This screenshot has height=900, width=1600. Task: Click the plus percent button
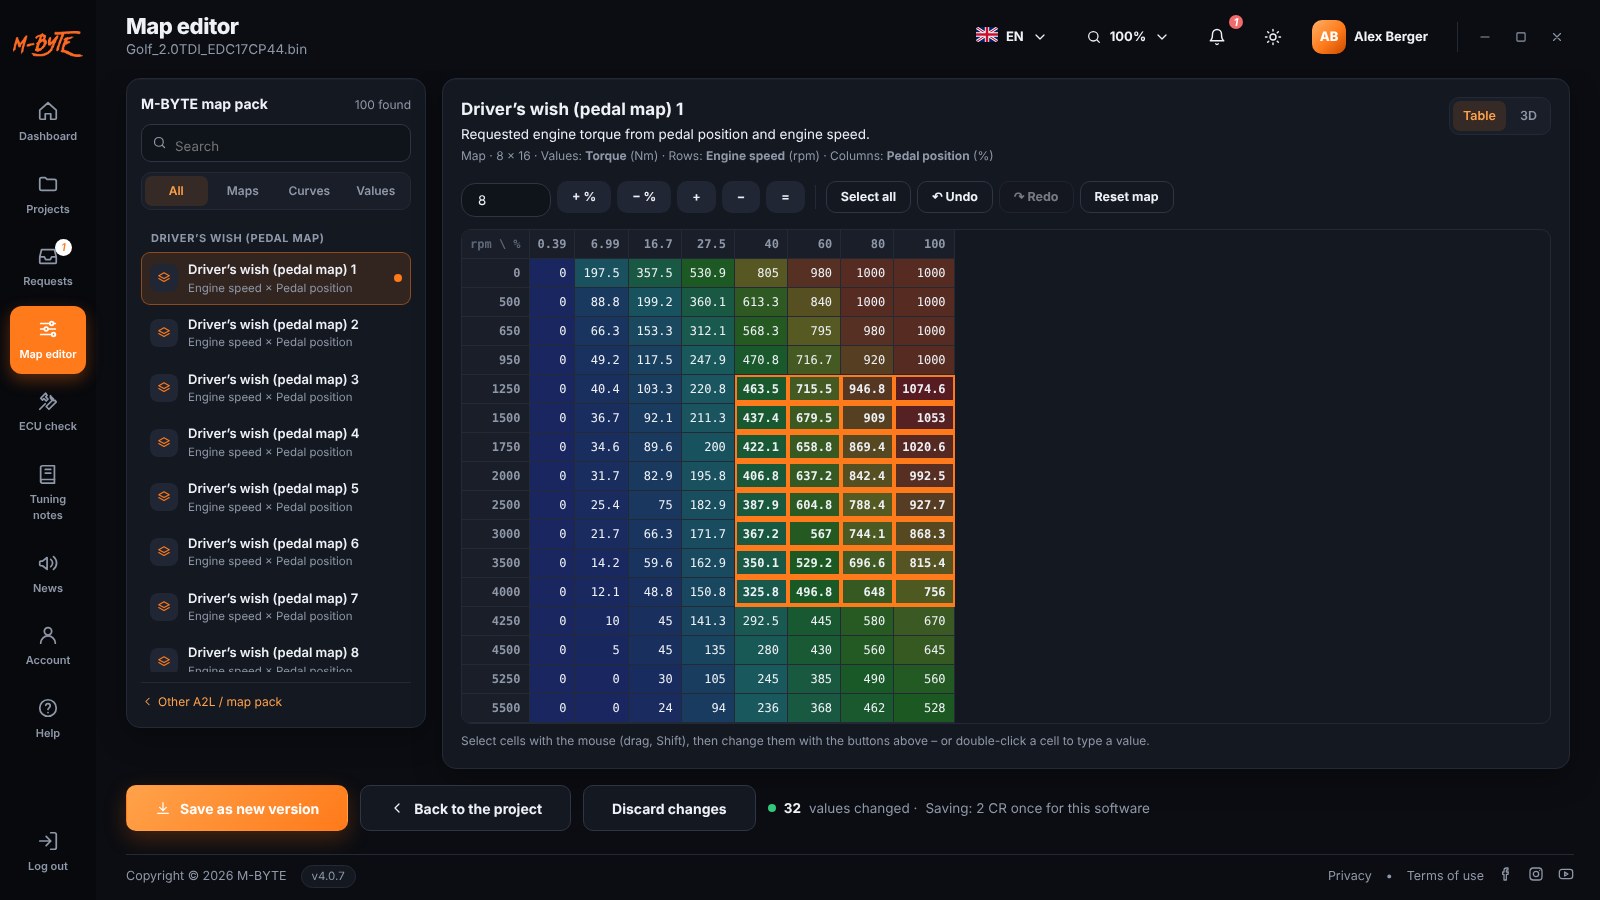click(x=584, y=197)
